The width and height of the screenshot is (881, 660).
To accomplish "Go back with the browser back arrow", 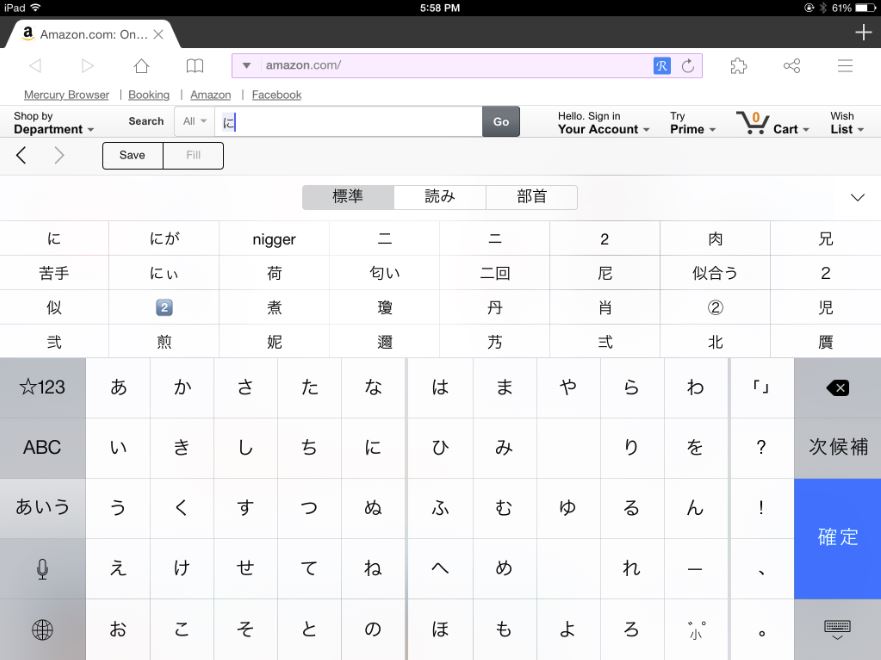I will [x=35, y=66].
